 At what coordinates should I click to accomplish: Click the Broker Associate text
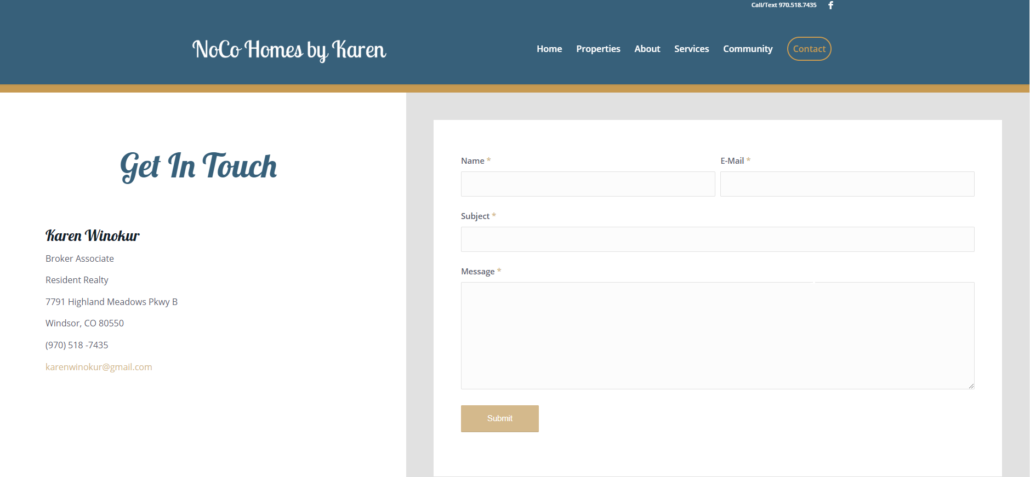click(79, 259)
